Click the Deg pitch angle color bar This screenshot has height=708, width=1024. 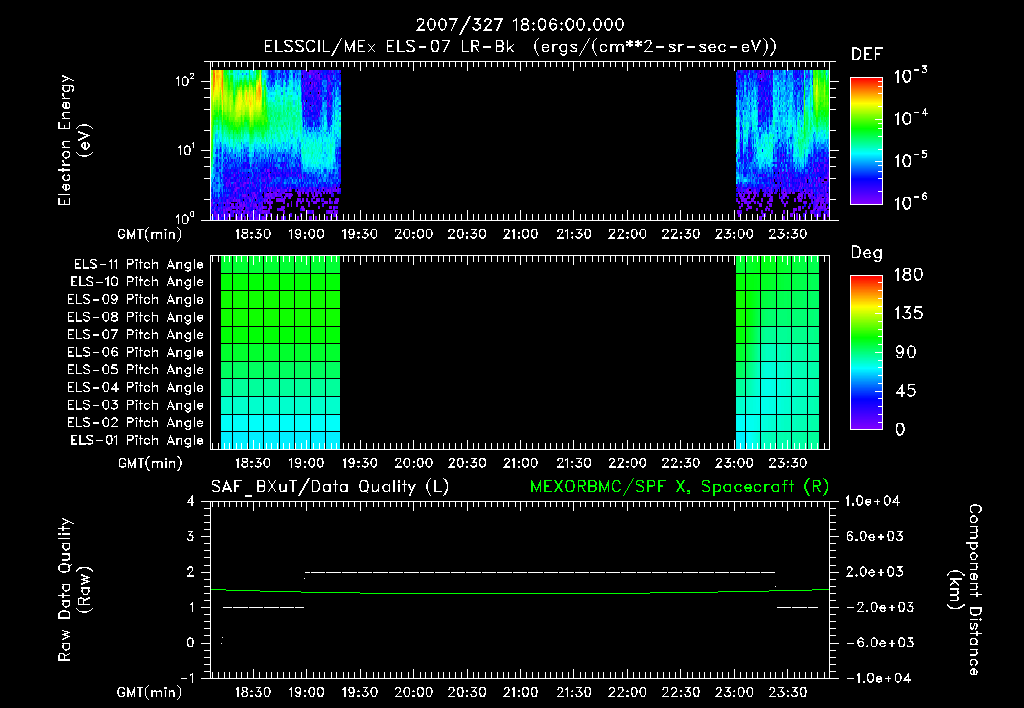click(866, 352)
